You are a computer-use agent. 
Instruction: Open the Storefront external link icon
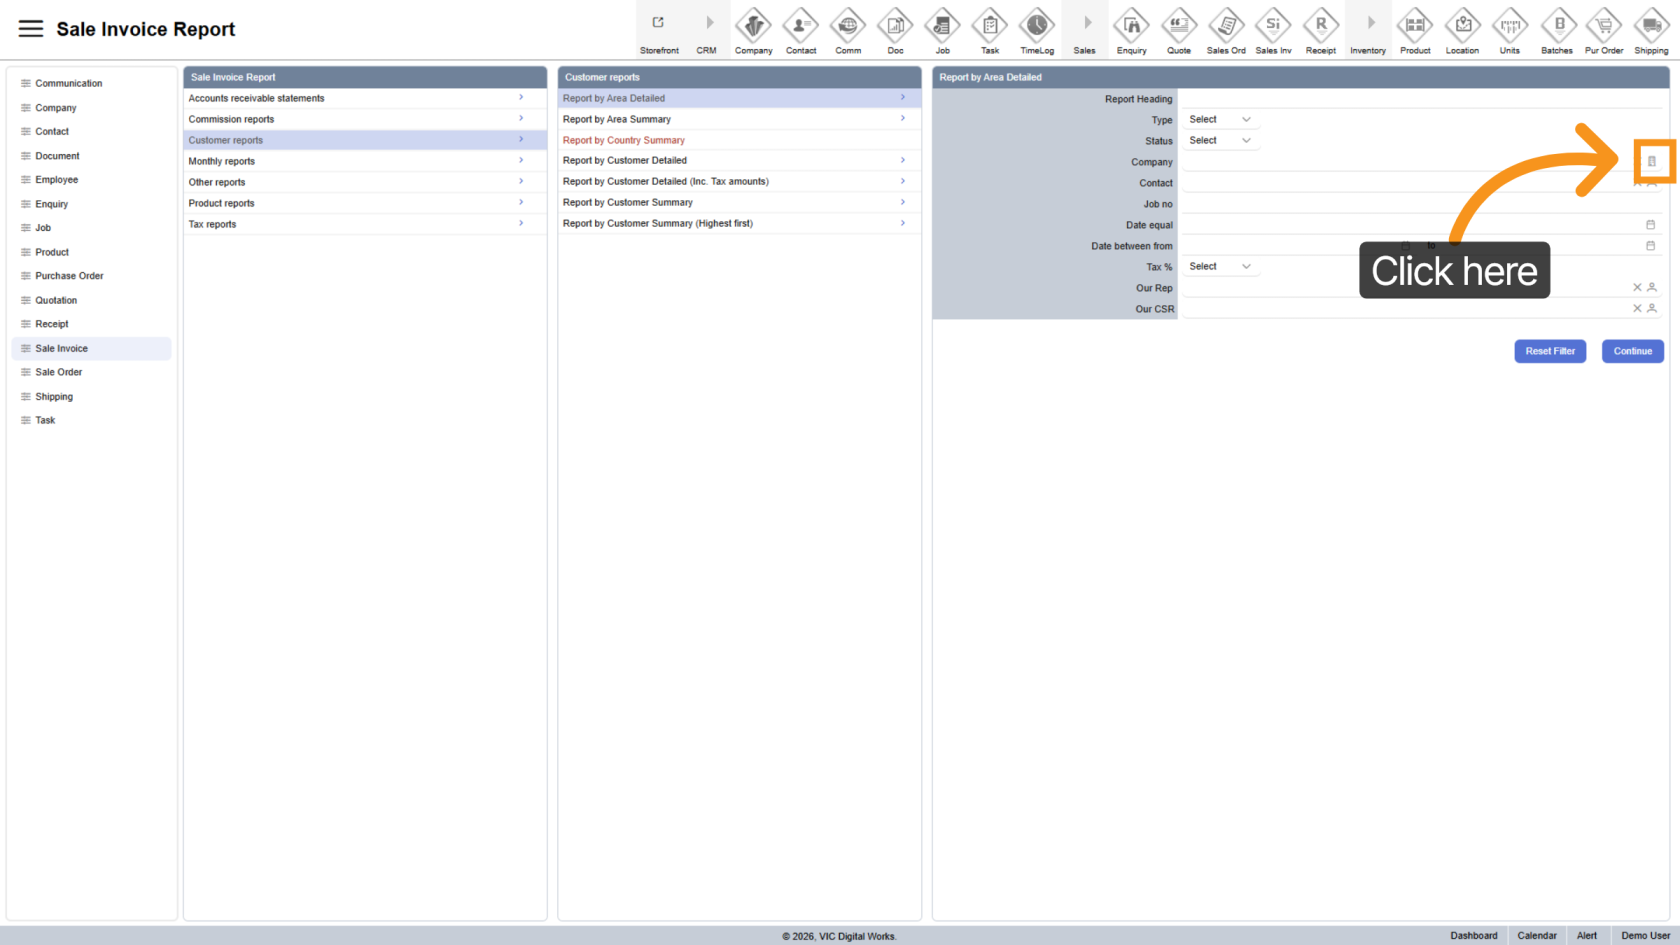[x=659, y=23]
